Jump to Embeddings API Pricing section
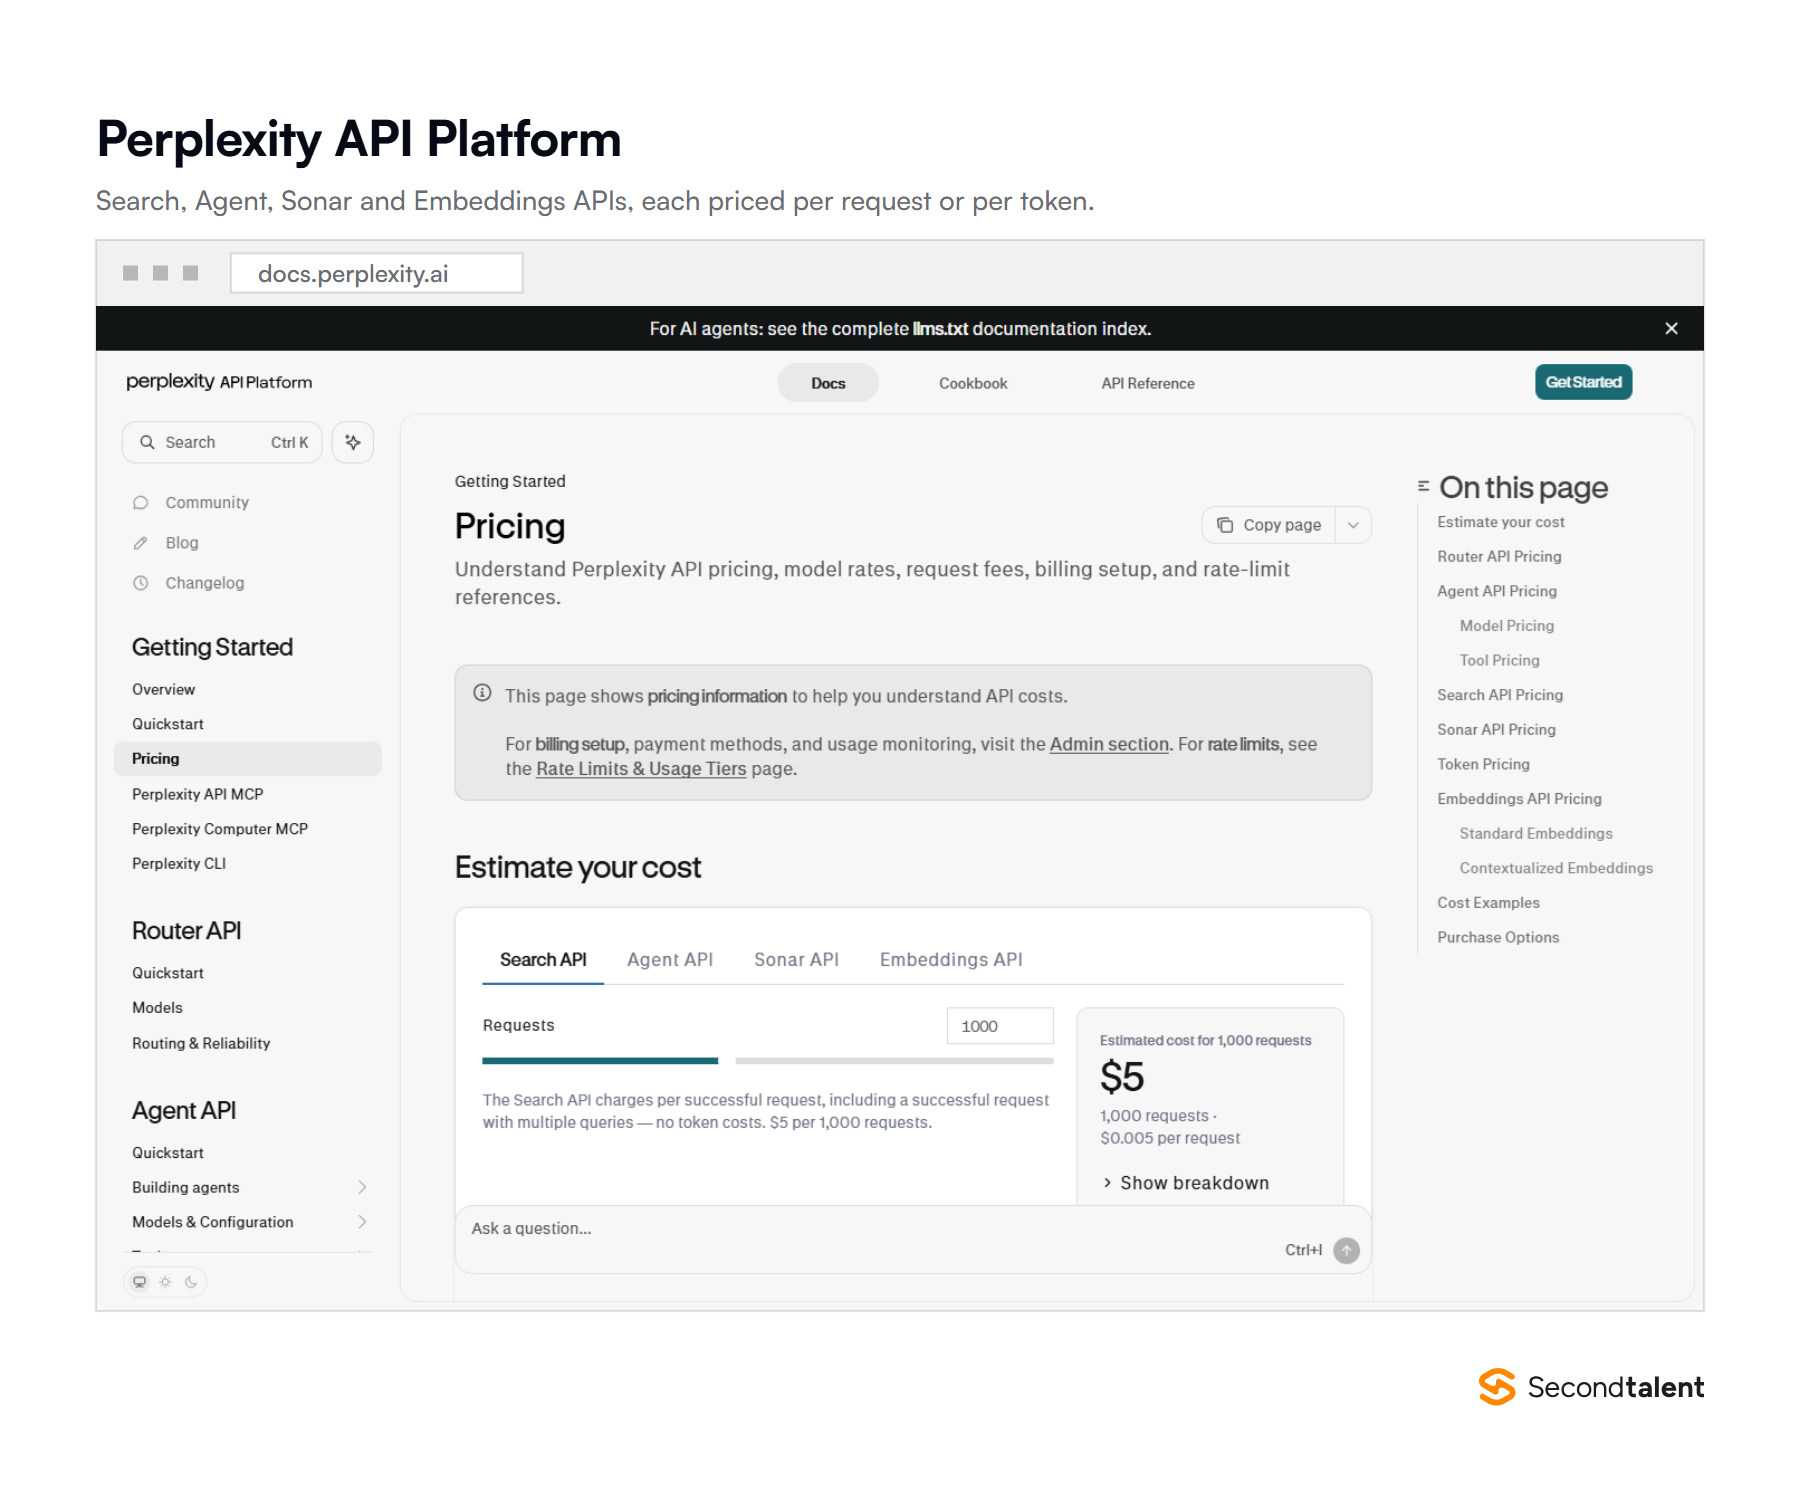1800x1494 pixels. tap(1519, 799)
